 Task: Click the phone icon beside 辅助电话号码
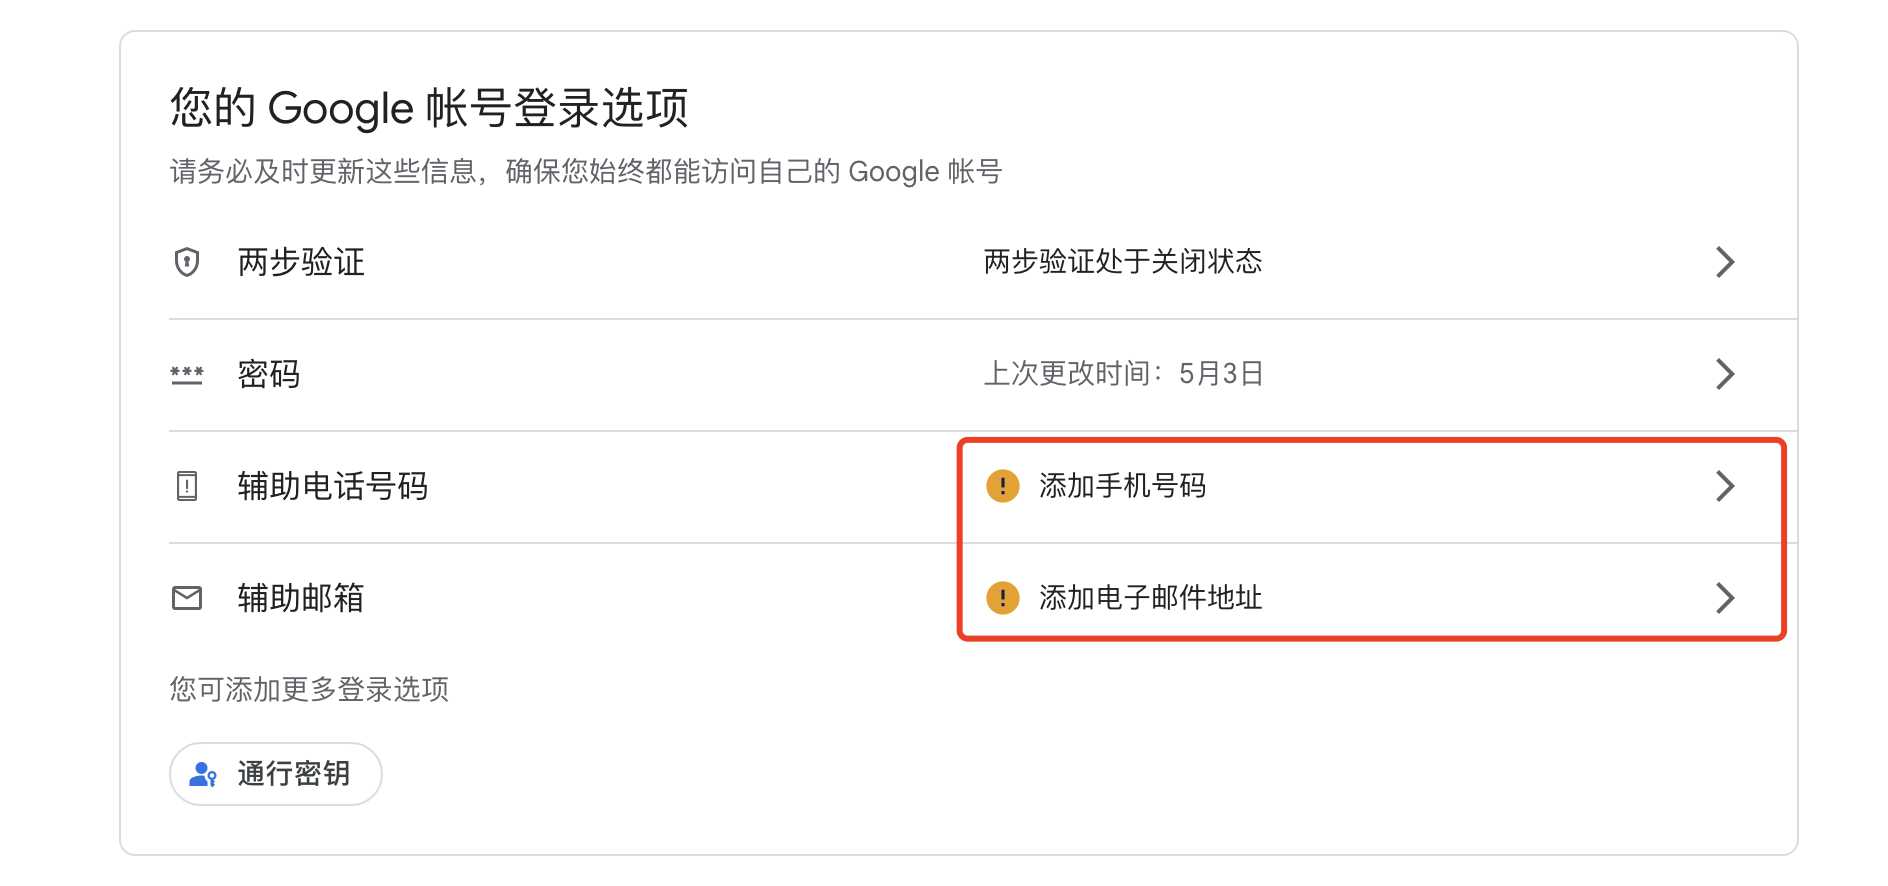pyautogui.click(x=187, y=486)
